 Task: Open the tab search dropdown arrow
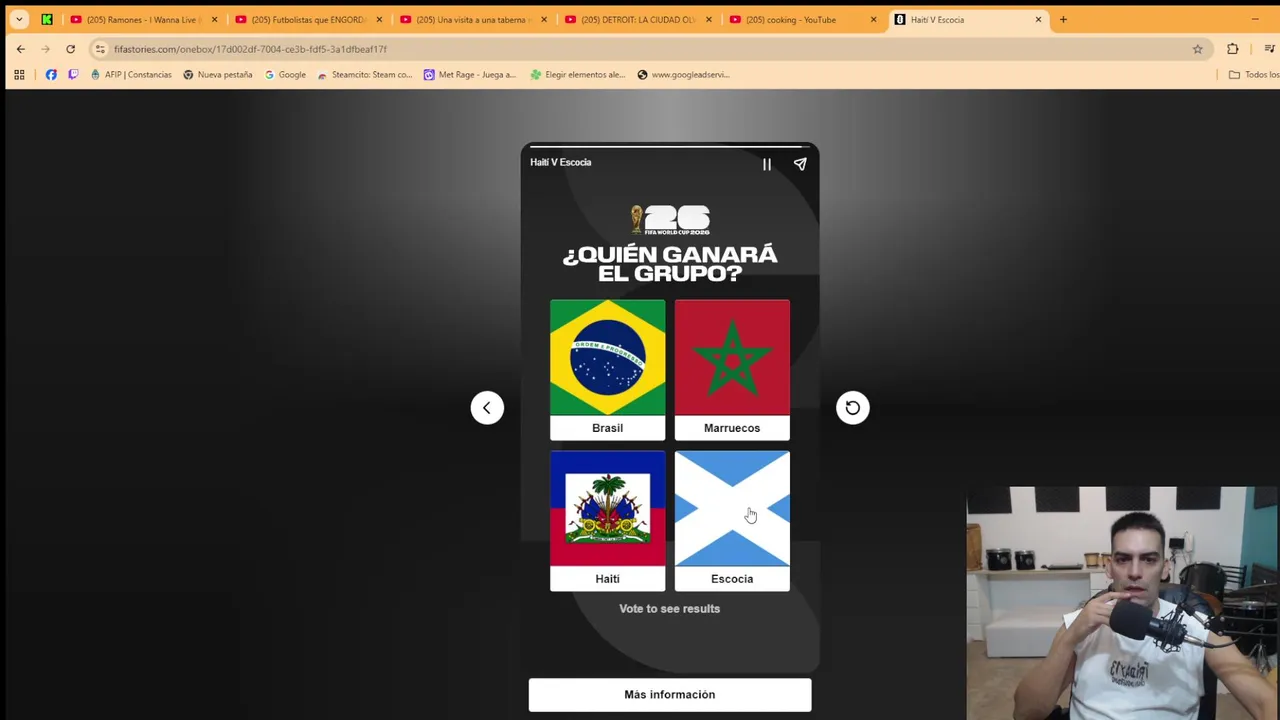19,20
